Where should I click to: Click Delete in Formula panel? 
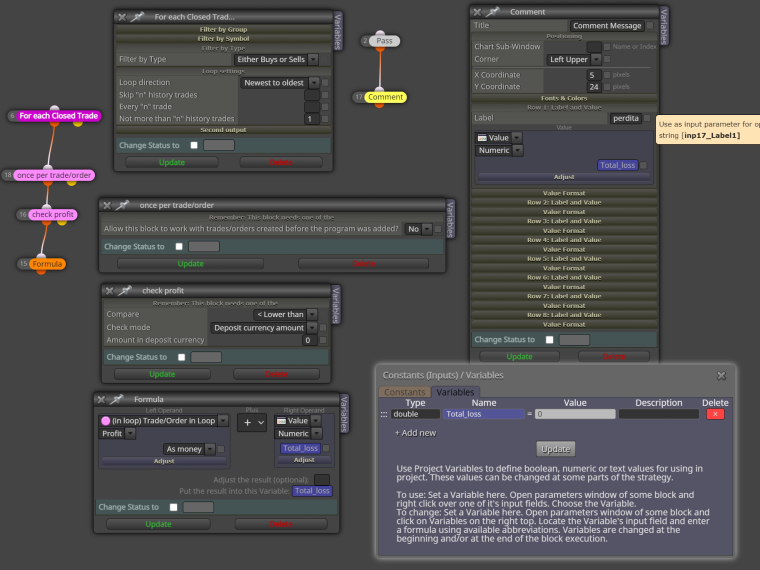(281, 524)
